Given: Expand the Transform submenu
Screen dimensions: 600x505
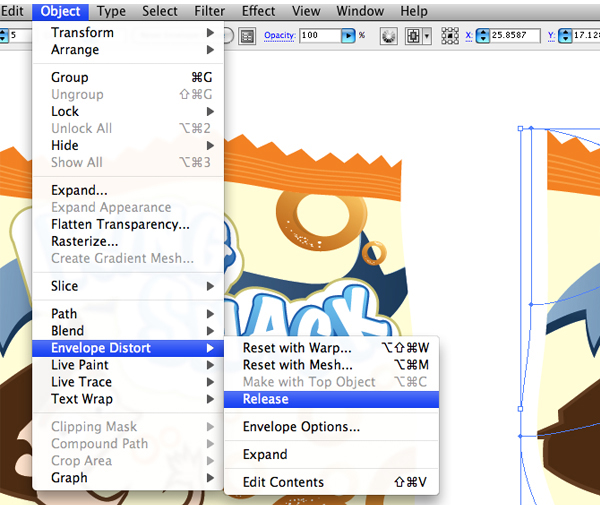Looking at the screenshot, I should (82, 32).
